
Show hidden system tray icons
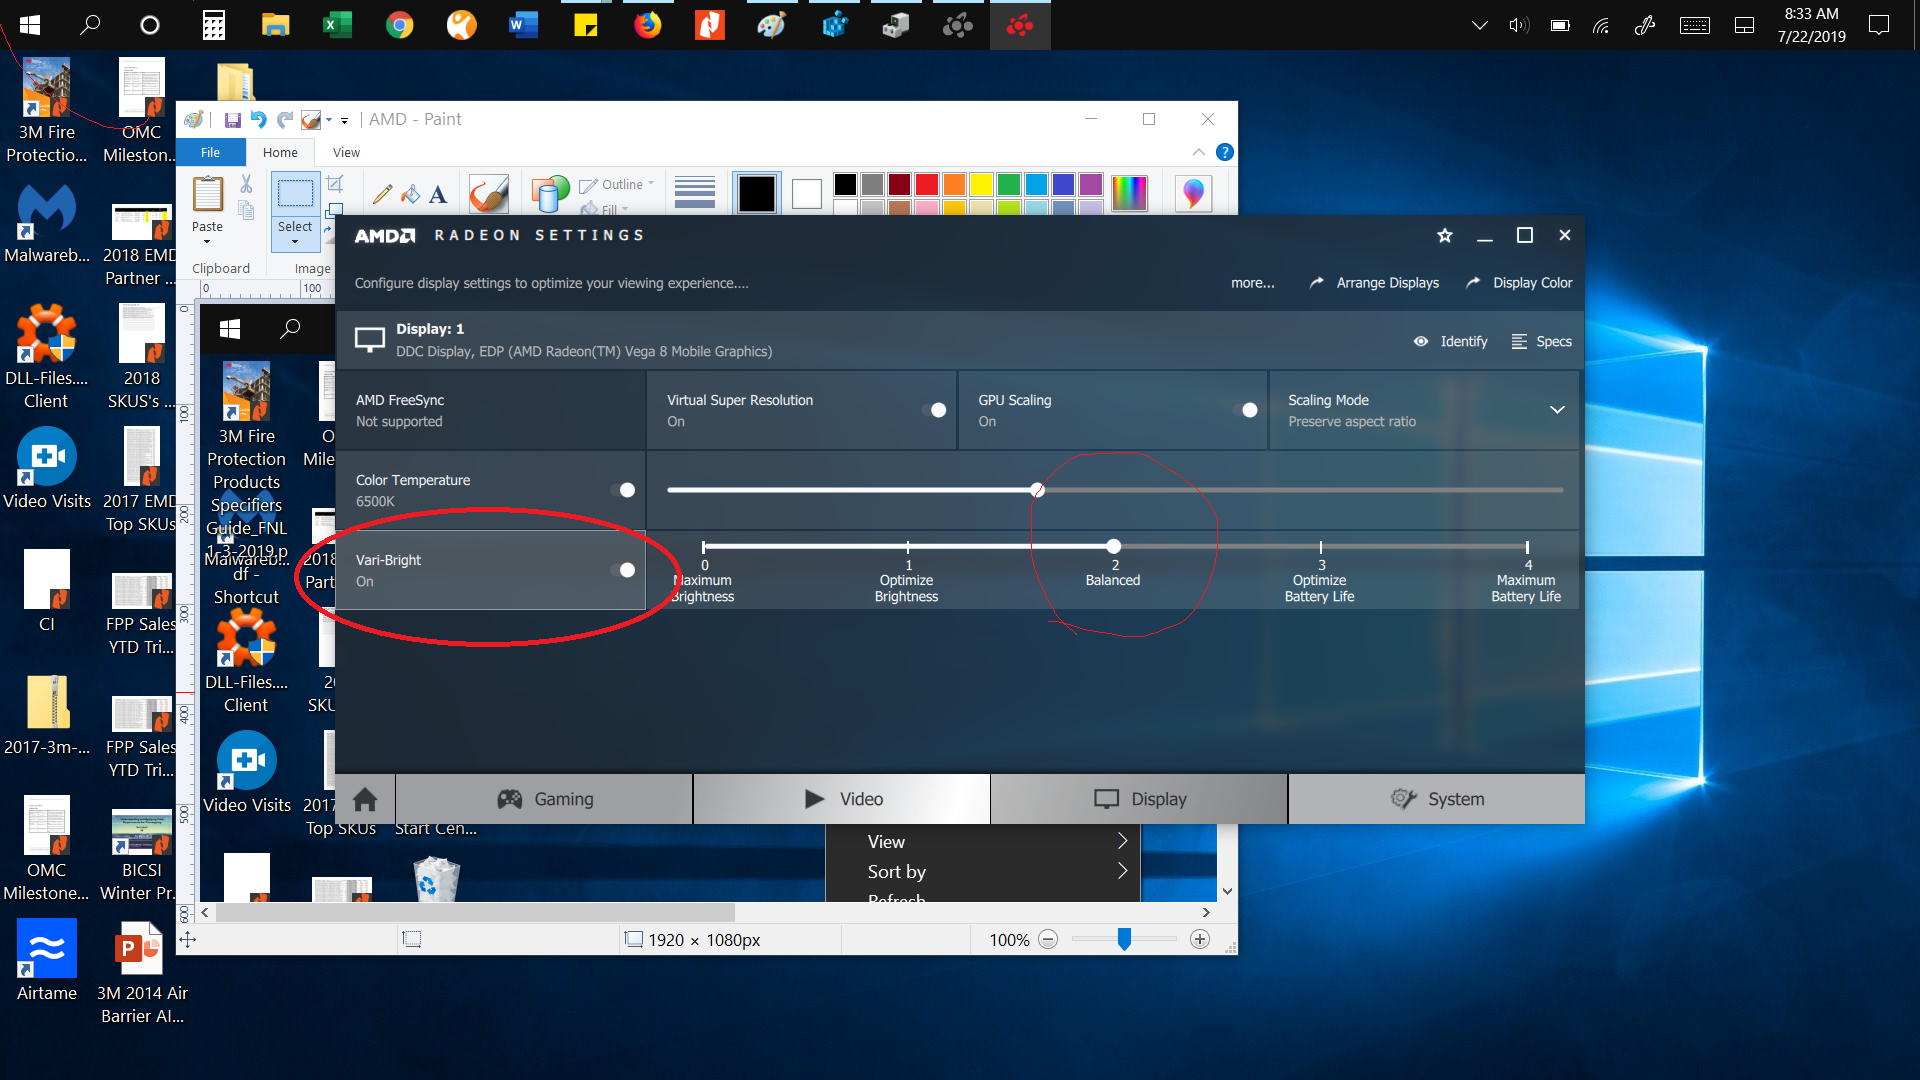click(1479, 25)
